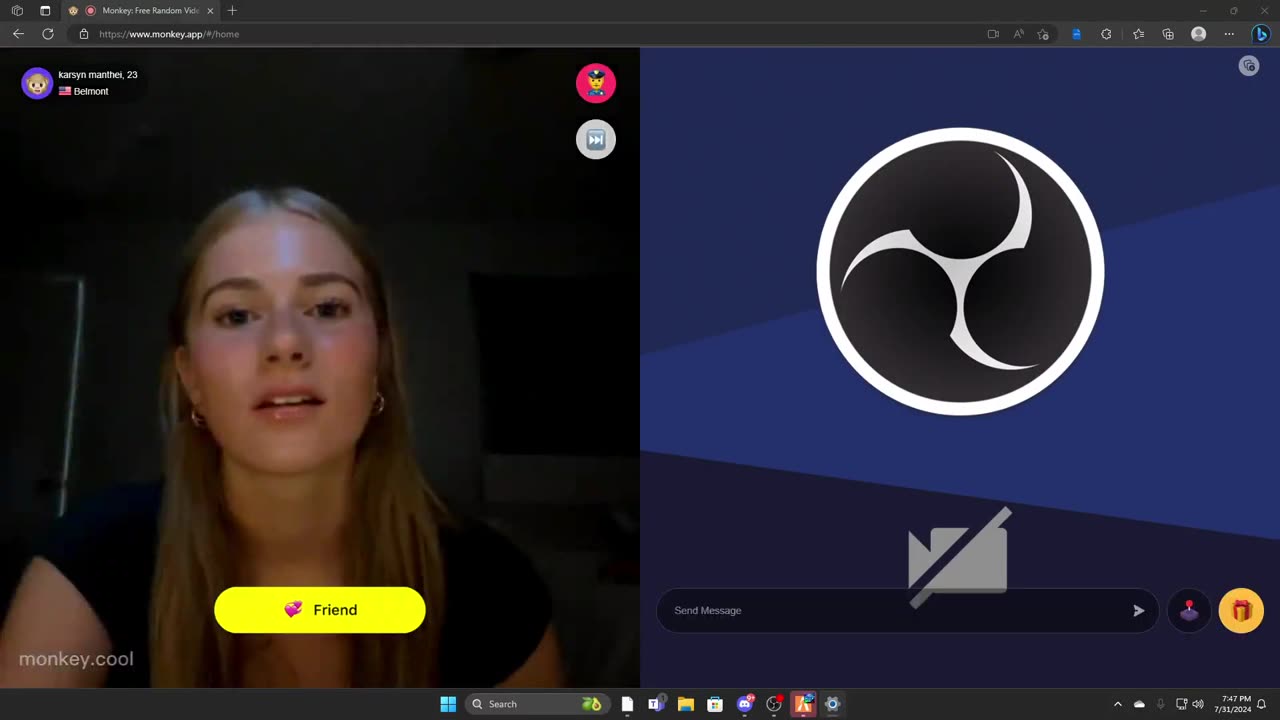
Task: Go back to the previous page
Action: [x=18, y=34]
